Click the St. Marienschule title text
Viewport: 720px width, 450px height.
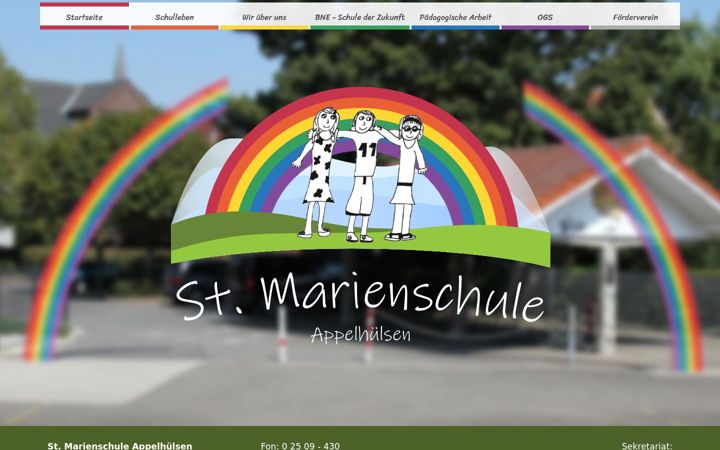tap(360, 295)
